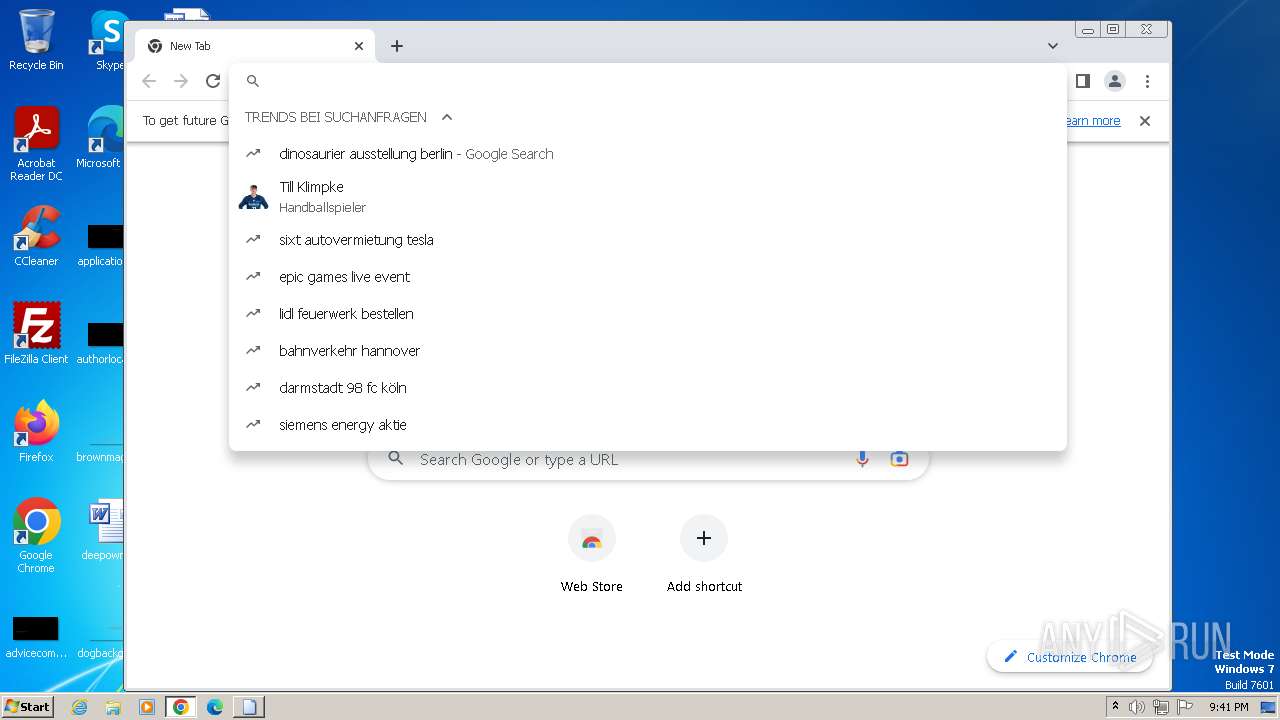Click the Till Klimpke thumbnail image
The image size is (1280, 720).
coord(254,197)
